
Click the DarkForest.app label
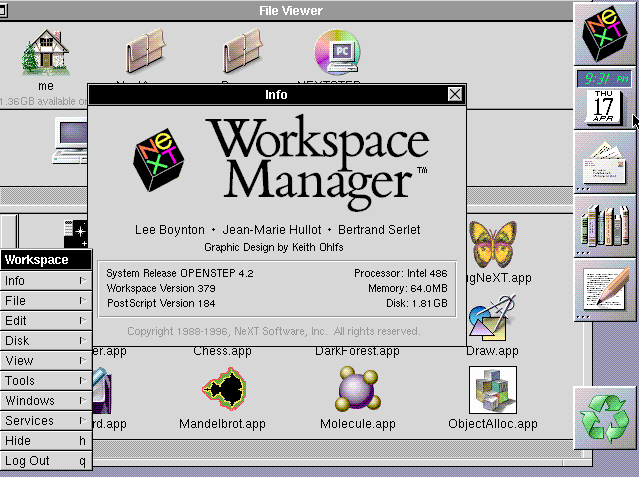(357, 351)
